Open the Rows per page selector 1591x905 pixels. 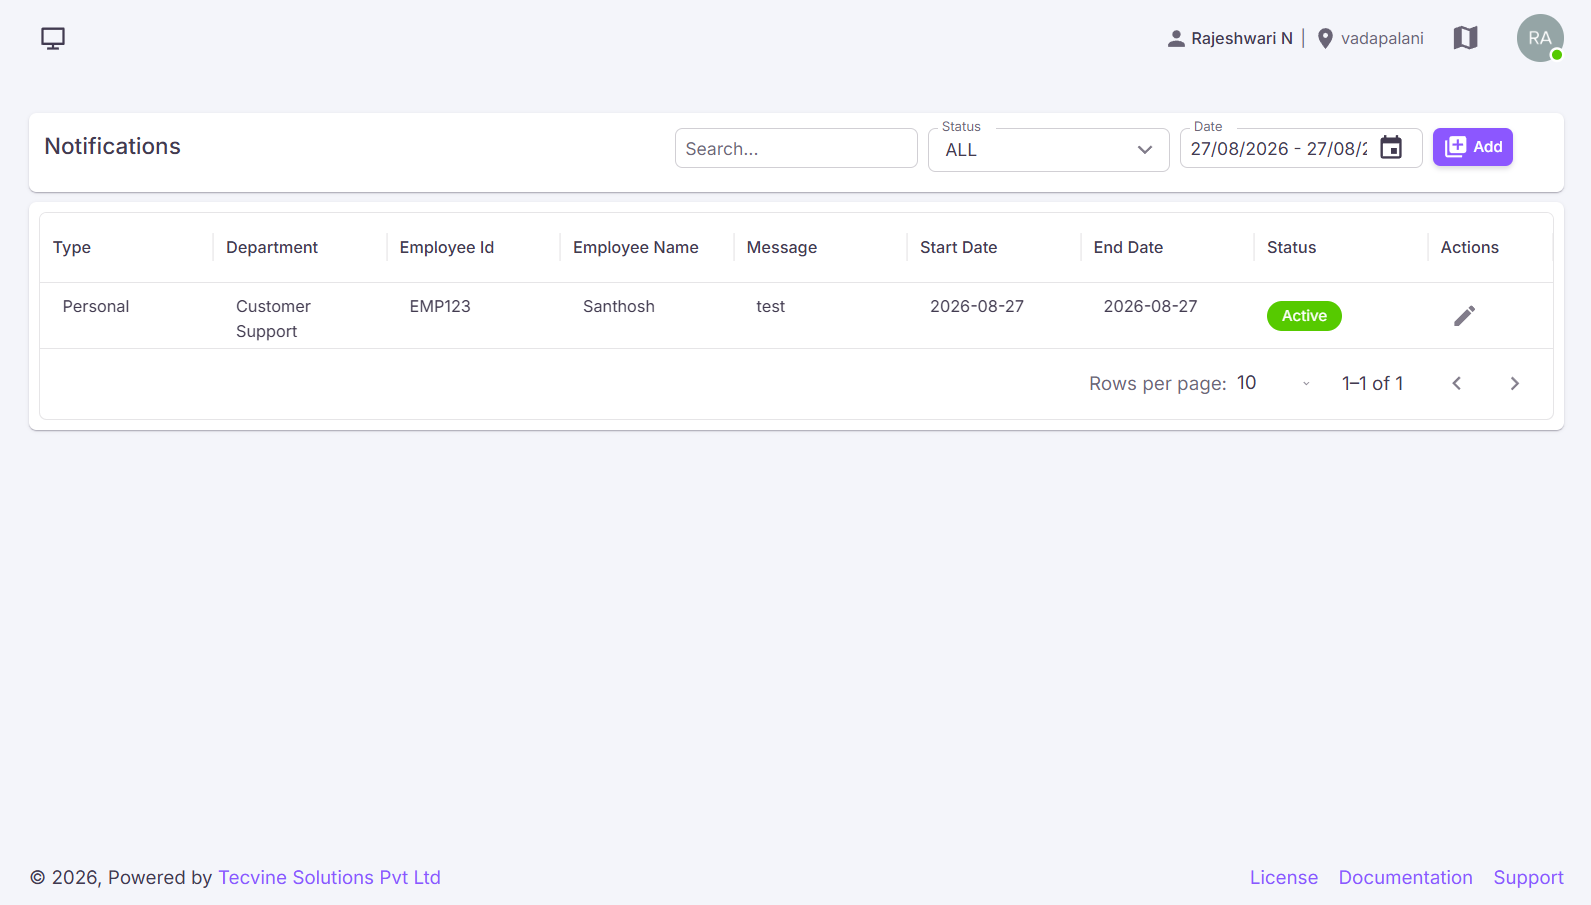[1274, 383]
